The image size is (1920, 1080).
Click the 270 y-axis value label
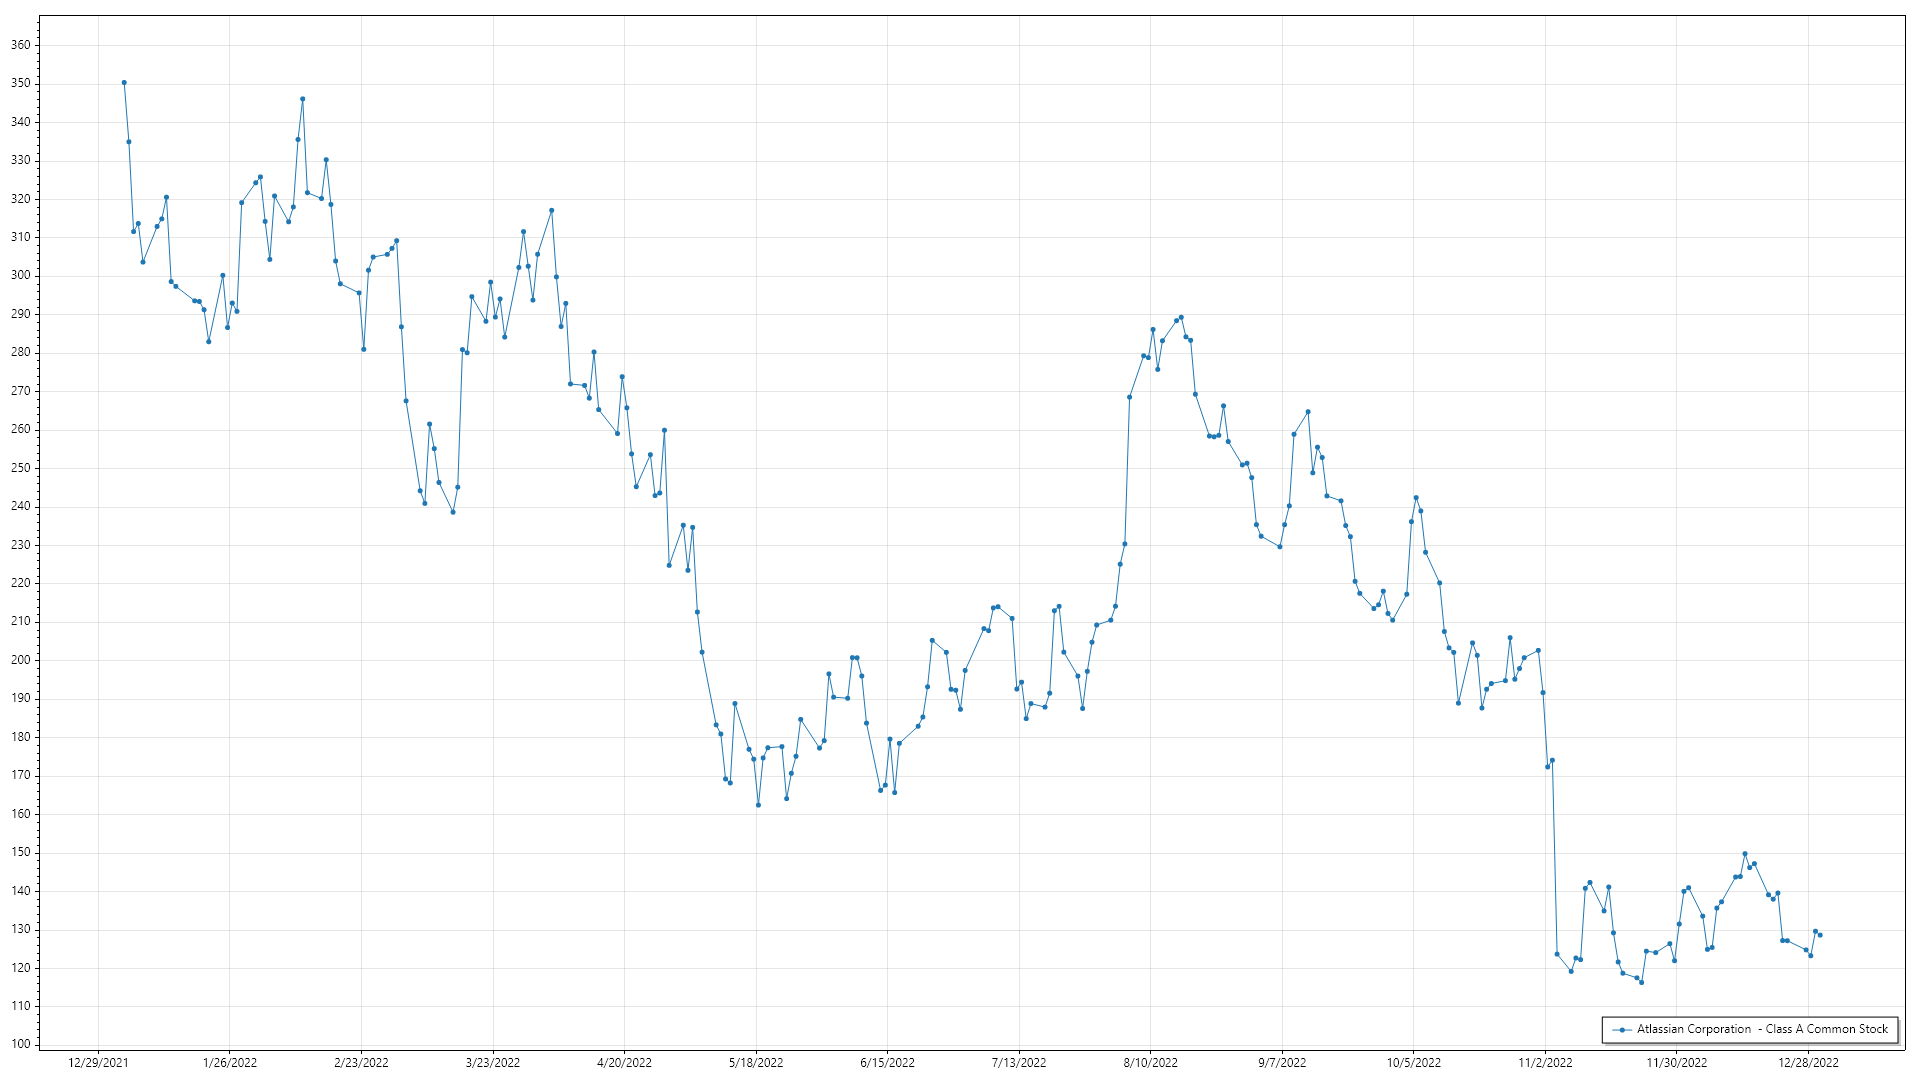click(21, 391)
